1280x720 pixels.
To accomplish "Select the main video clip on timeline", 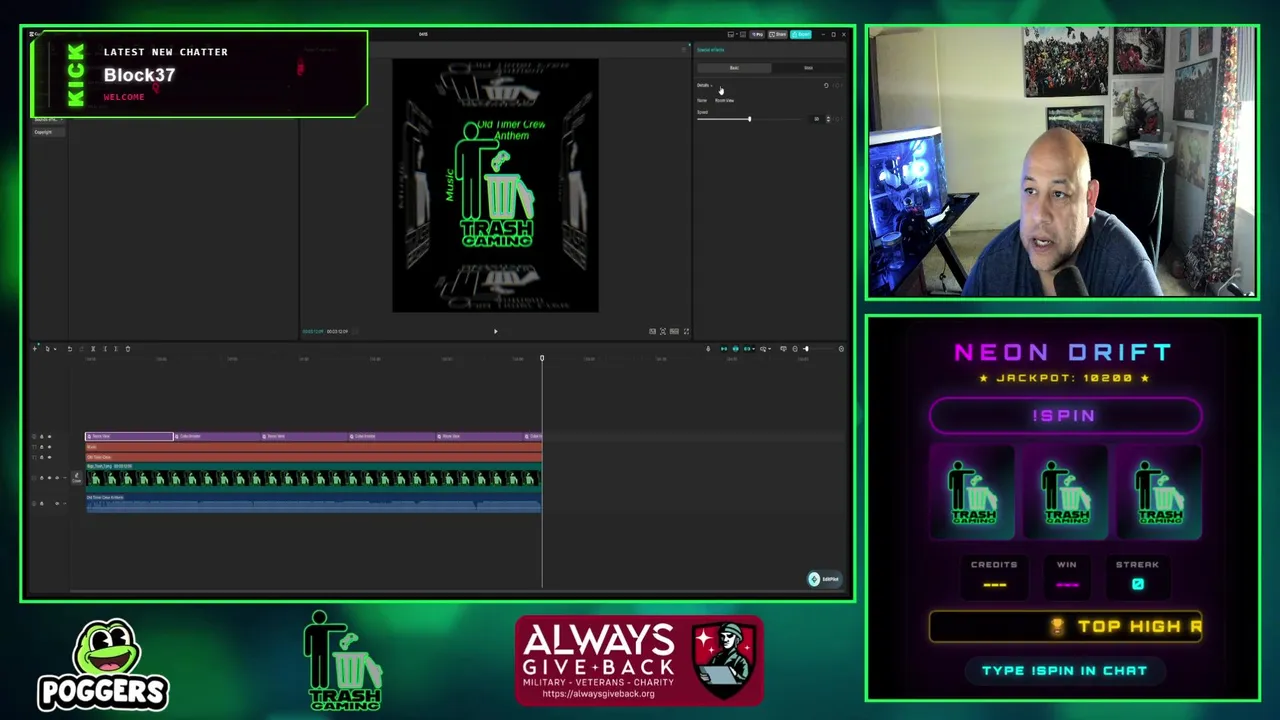I will pyautogui.click(x=313, y=475).
